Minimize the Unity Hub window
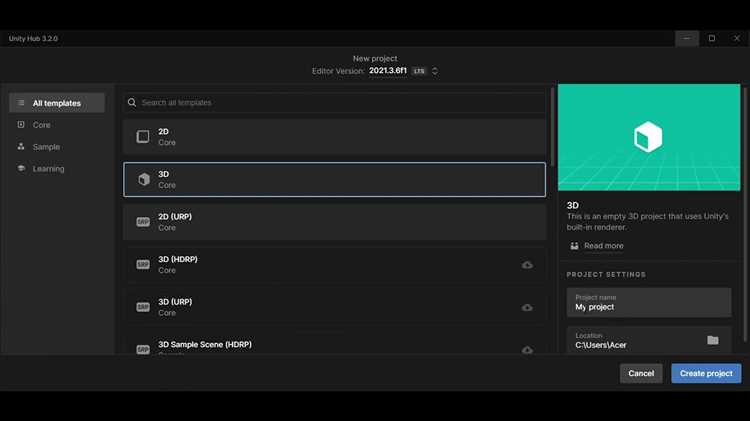Screen dimensions: 750x421 coord(687,38)
